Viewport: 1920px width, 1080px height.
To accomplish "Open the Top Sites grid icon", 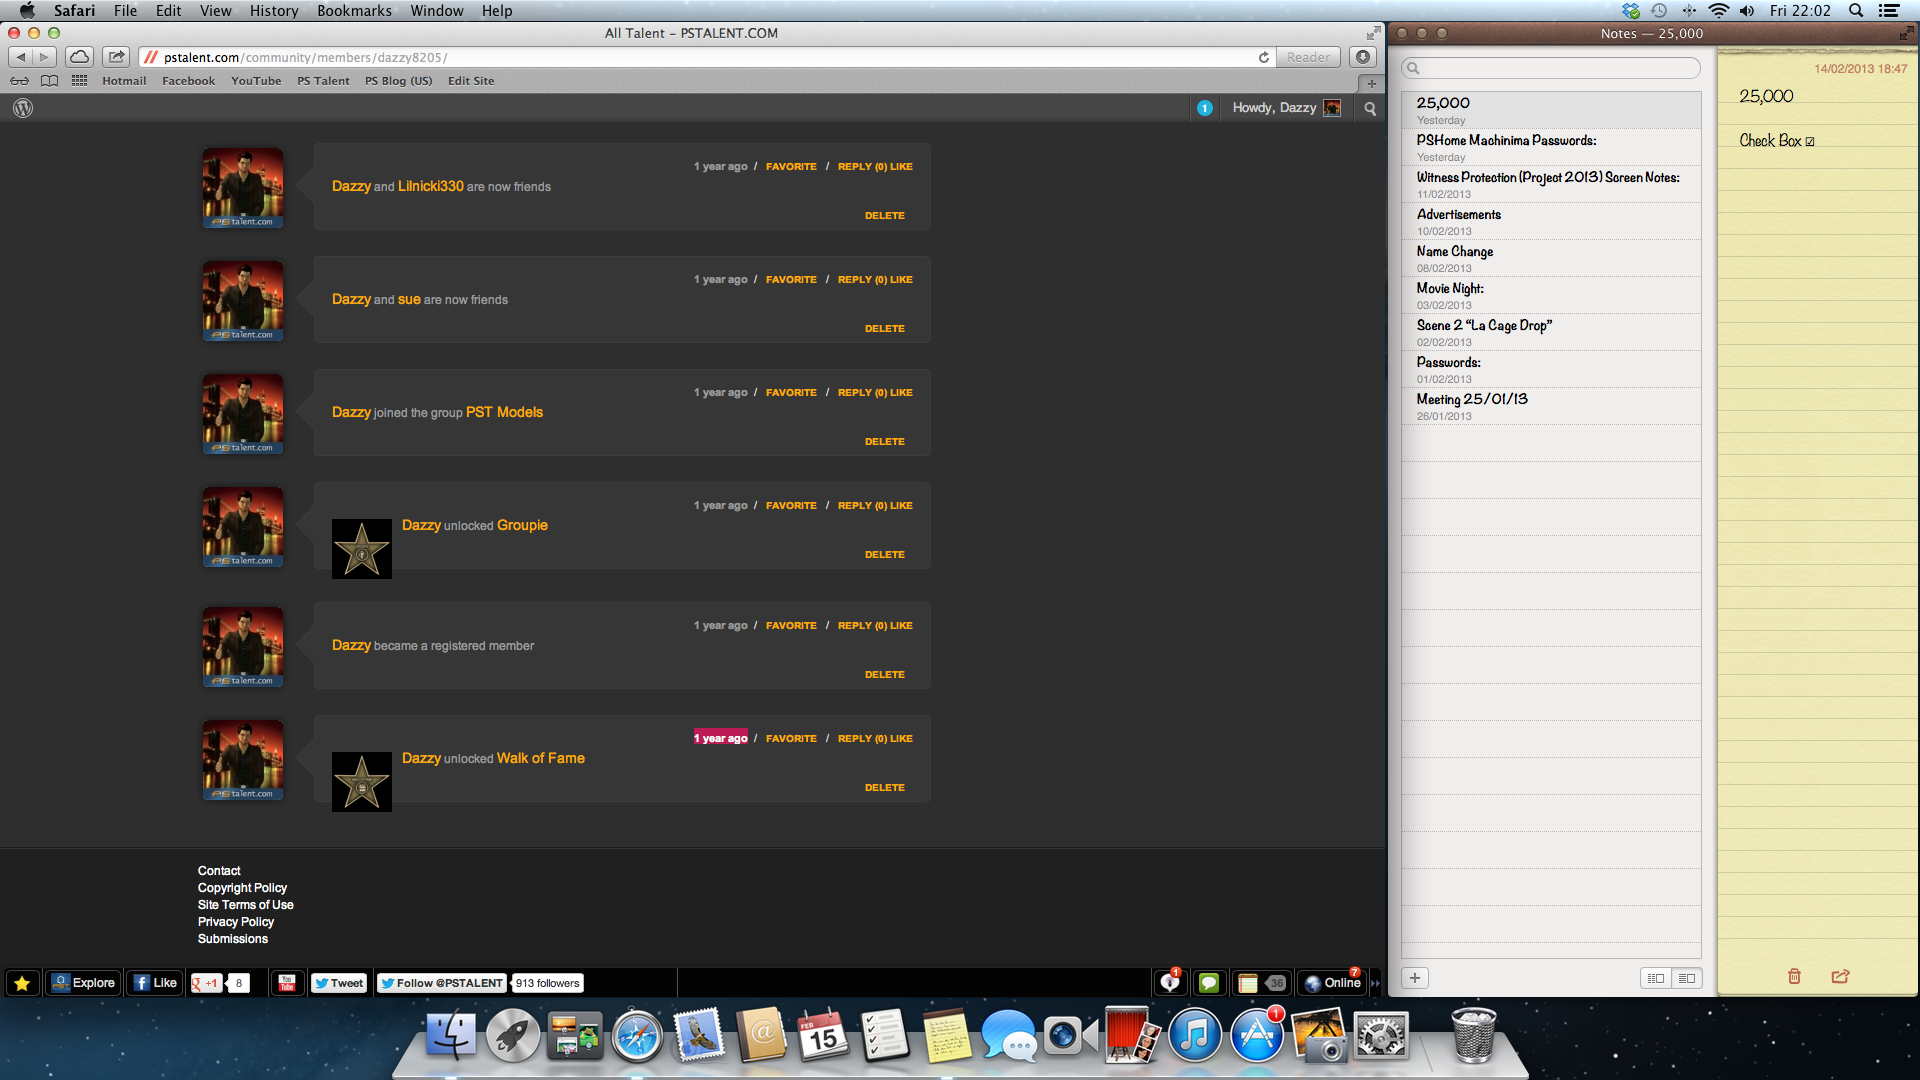I will coord(79,81).
